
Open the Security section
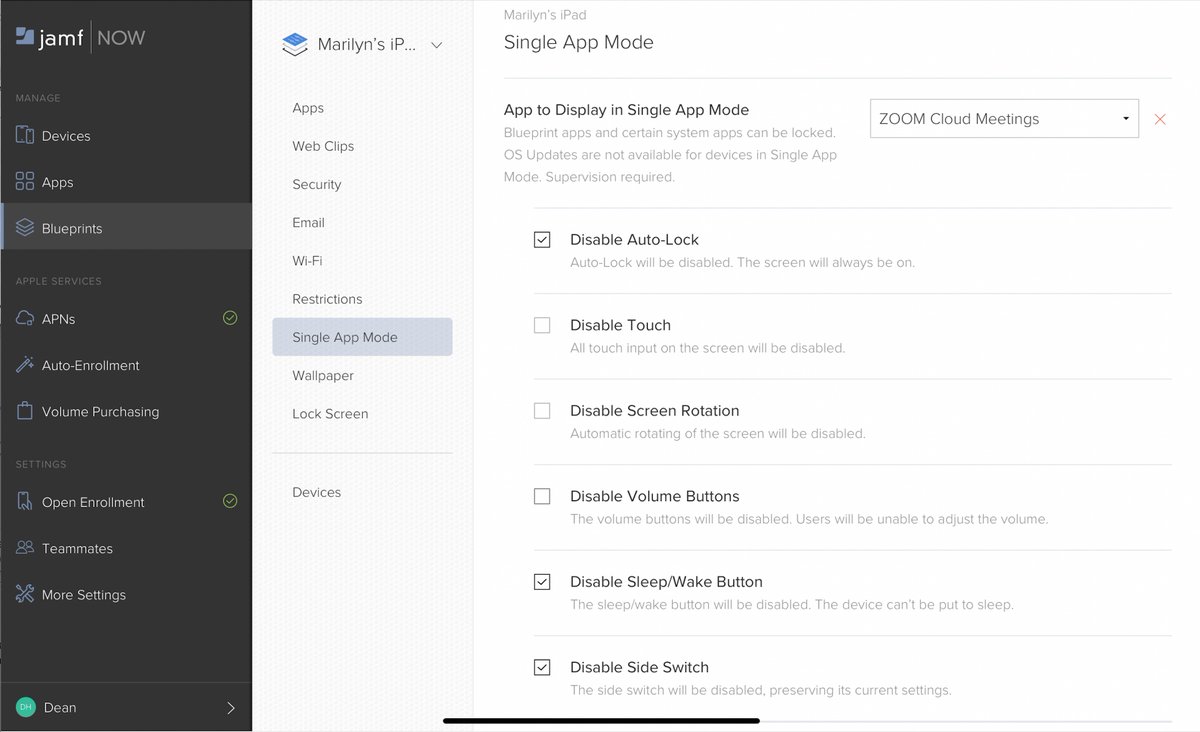317,184
